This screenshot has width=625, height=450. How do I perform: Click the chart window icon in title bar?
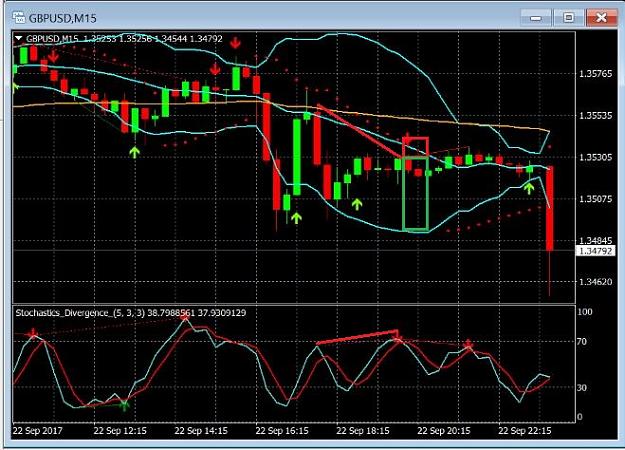tap(19, 18)
